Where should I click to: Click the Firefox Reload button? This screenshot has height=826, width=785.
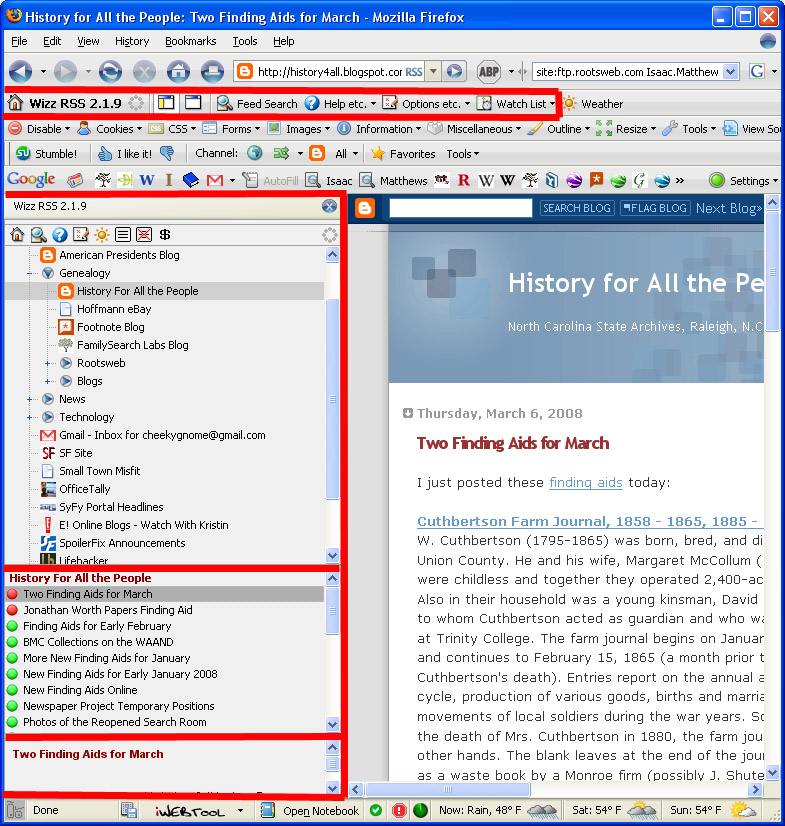pos(110,71)
